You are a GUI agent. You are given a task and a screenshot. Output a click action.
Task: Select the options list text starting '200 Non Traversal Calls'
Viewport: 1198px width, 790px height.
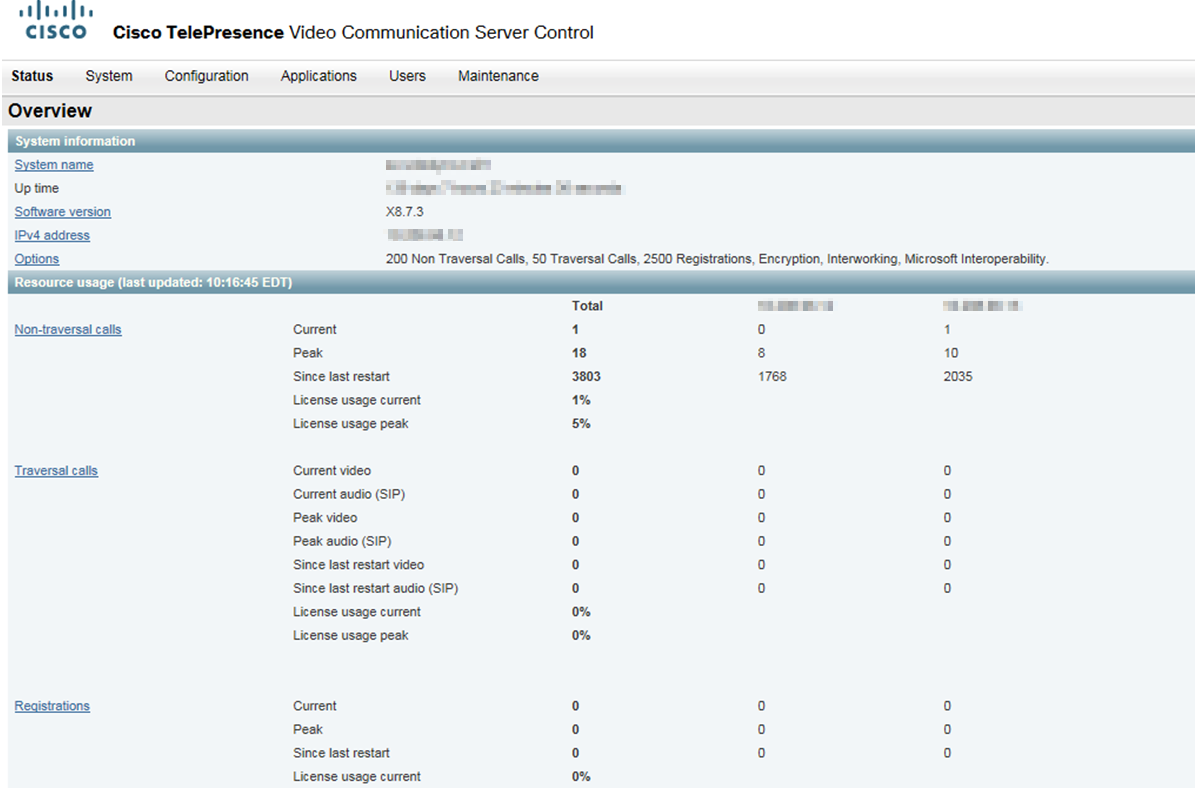[x=717, y=259]
